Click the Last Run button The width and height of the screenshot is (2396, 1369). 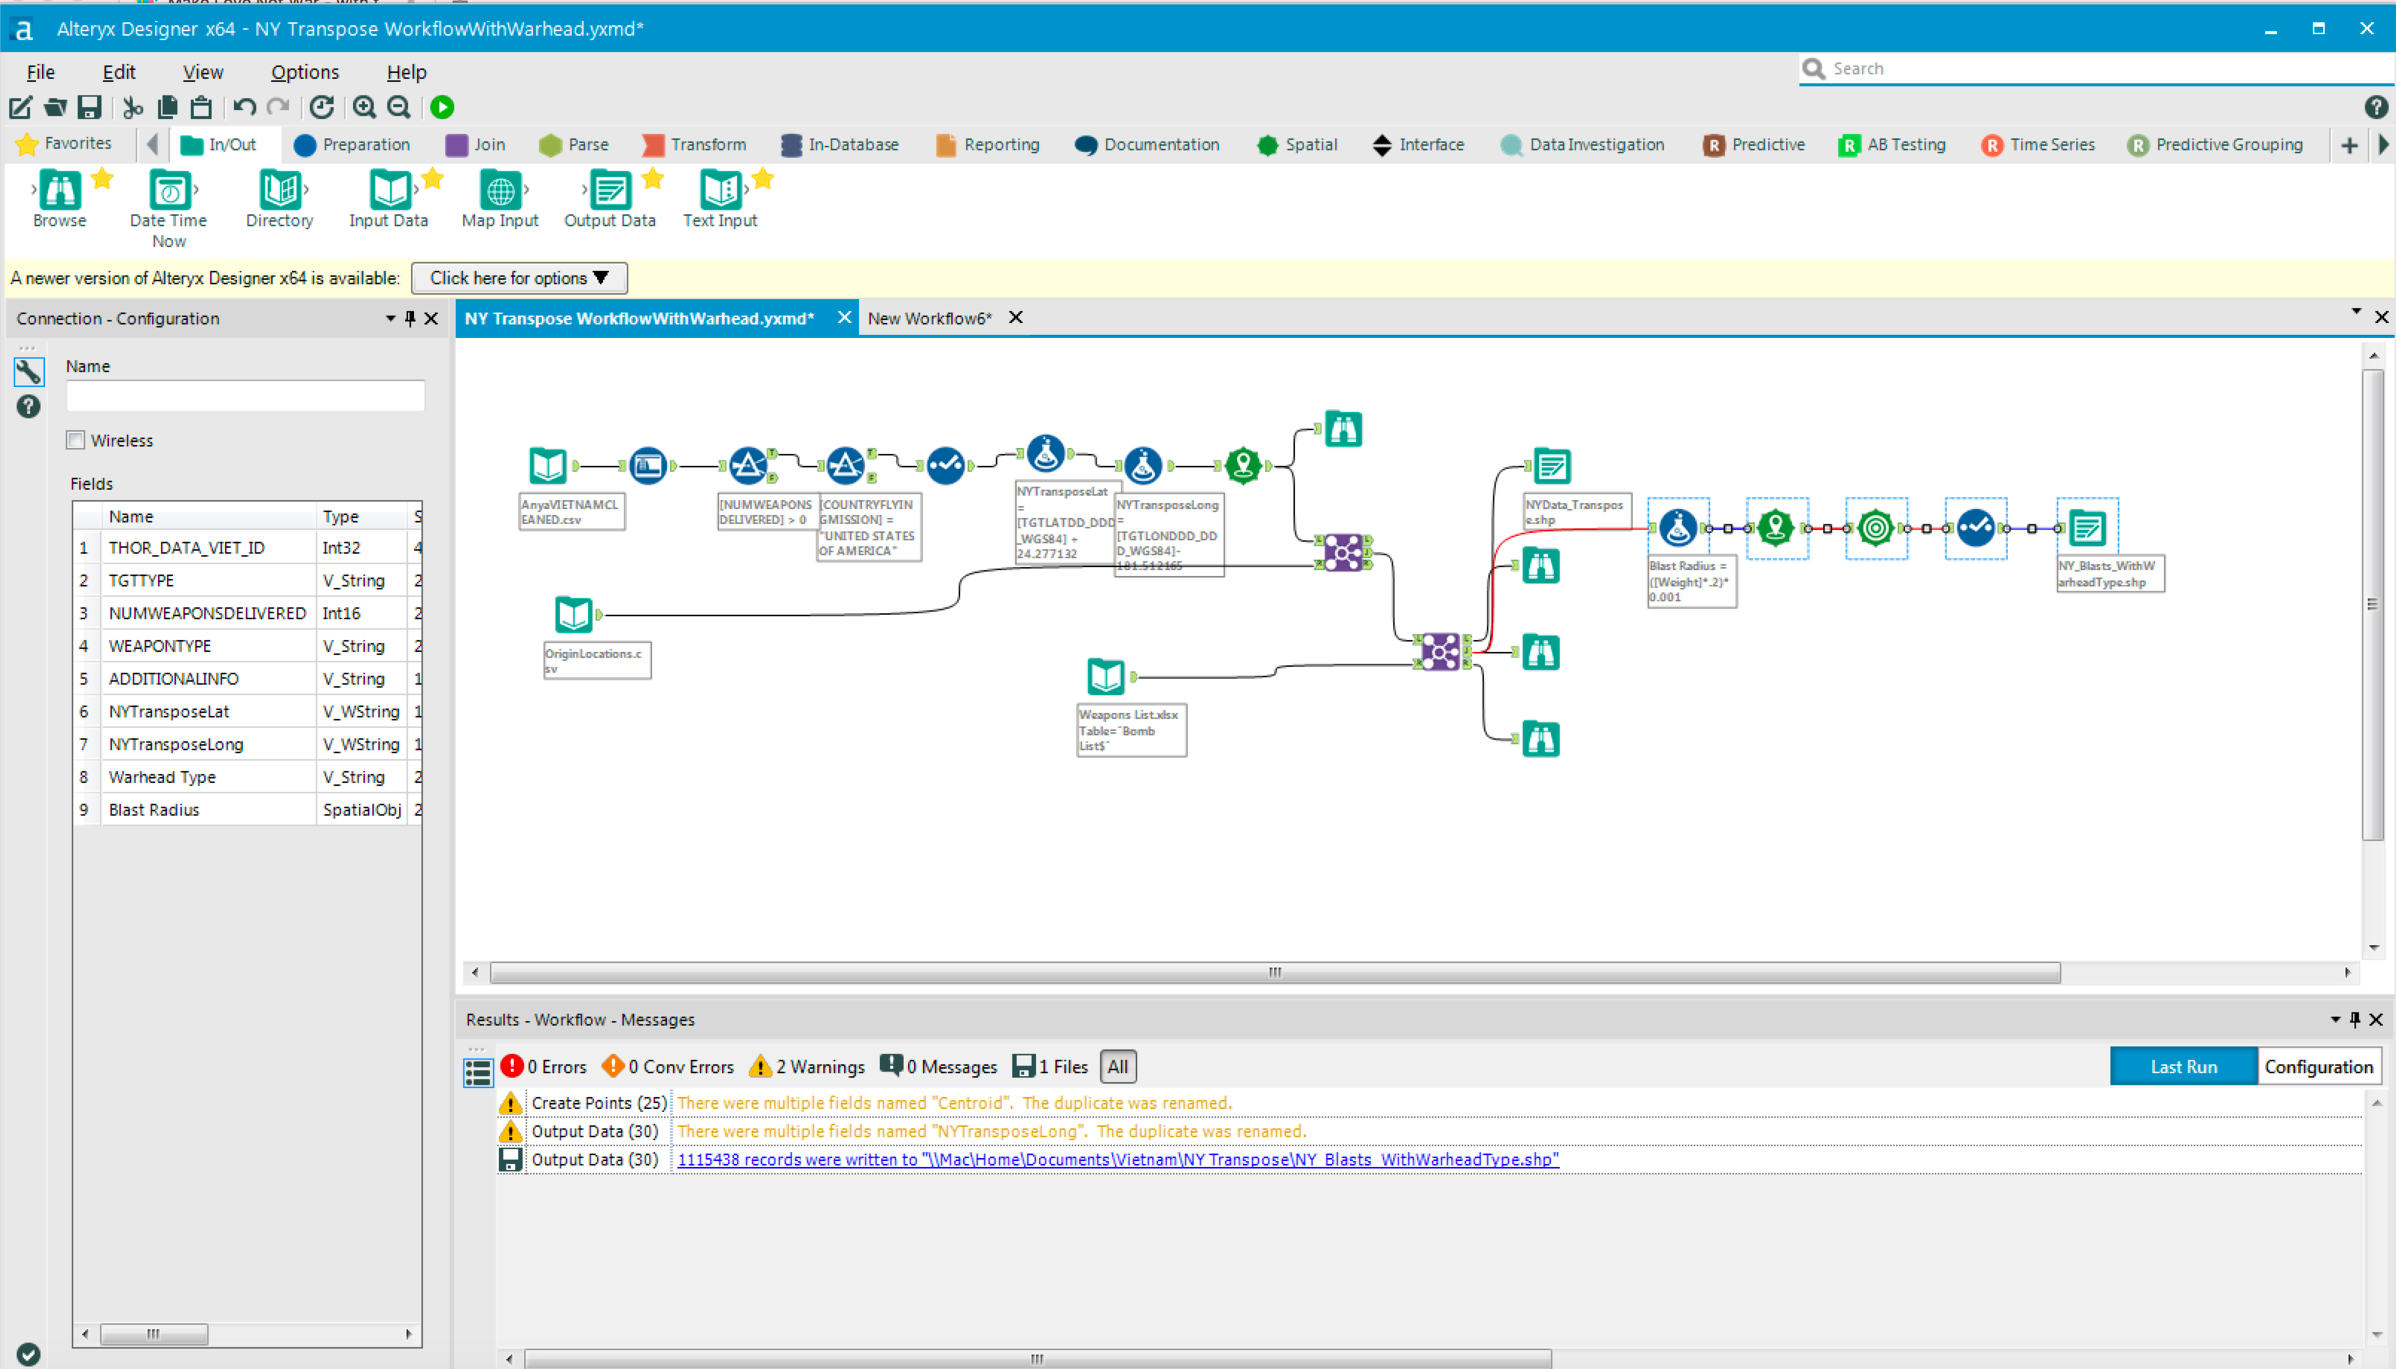click(2183, 1067)
